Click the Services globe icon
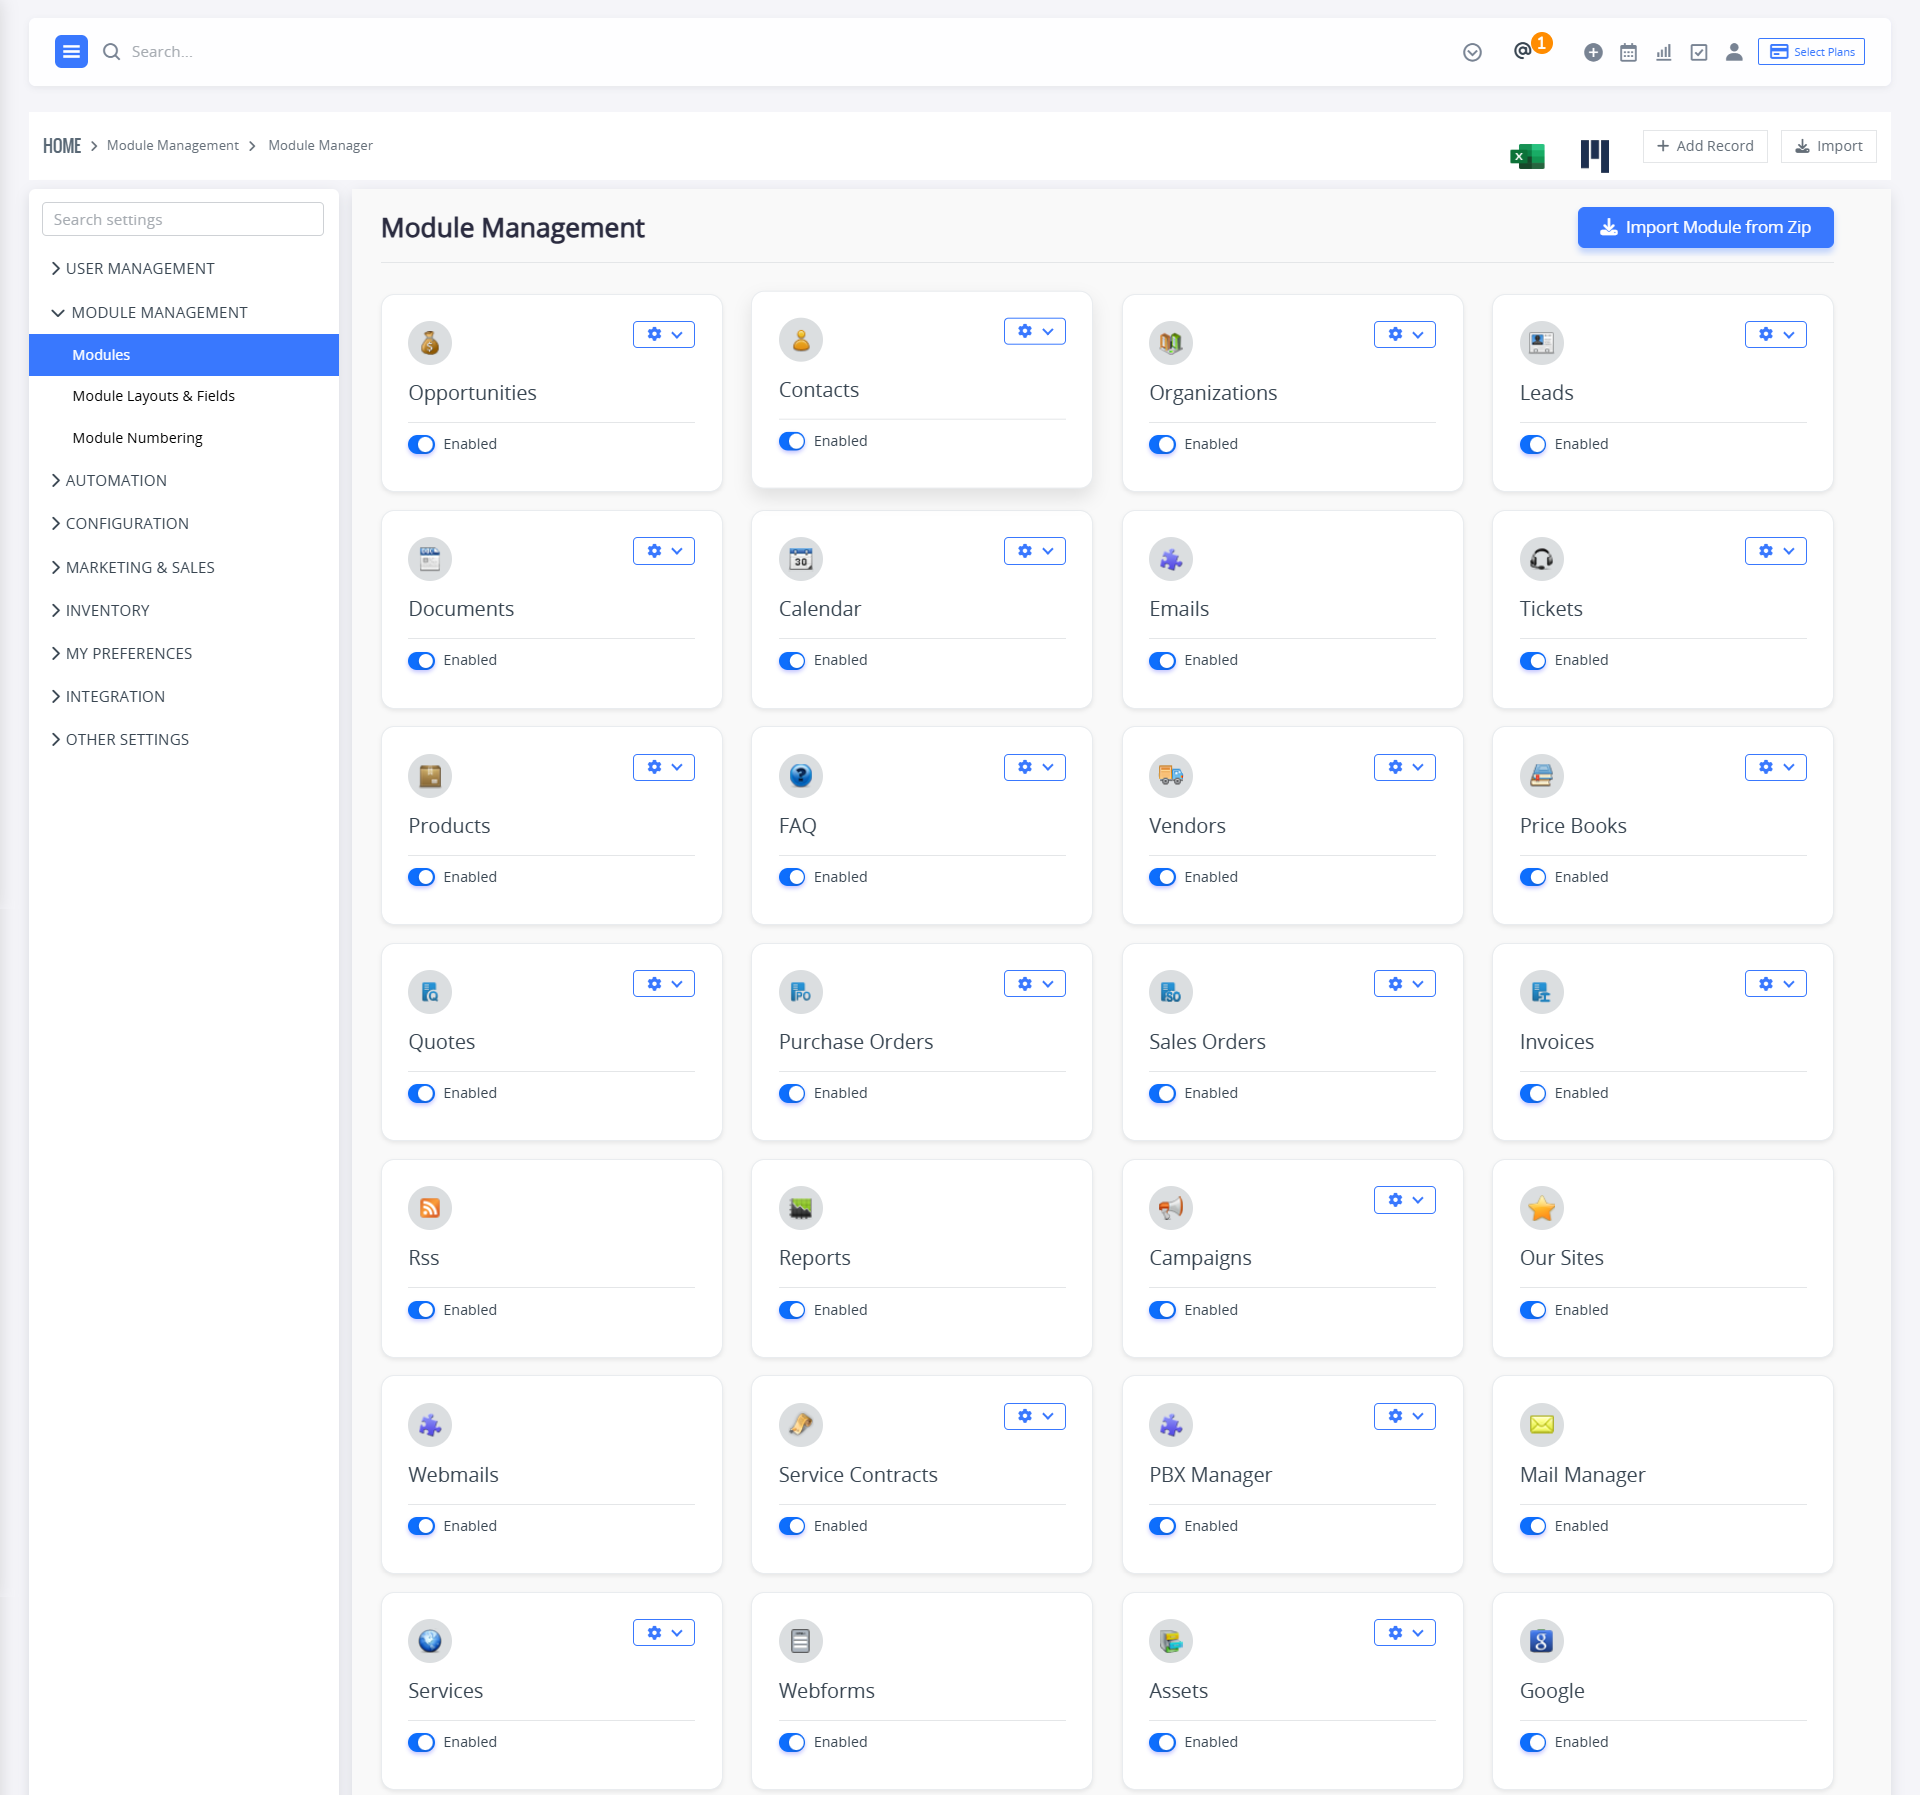Image resolution: width=1920 pixels, height=1795 pixels. tap(430, 1641)
